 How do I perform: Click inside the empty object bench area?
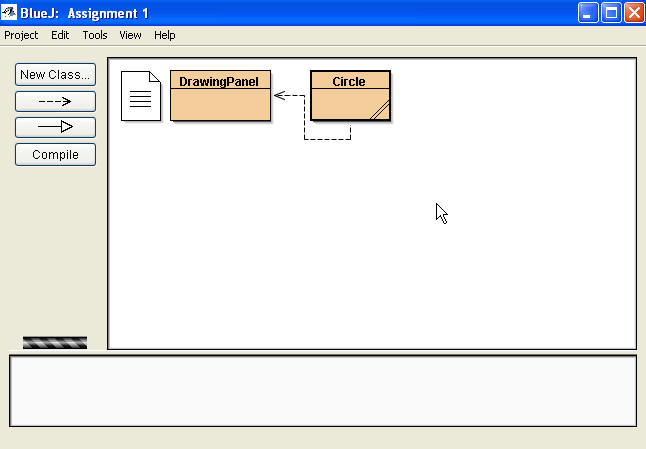(x=322, y=390)
